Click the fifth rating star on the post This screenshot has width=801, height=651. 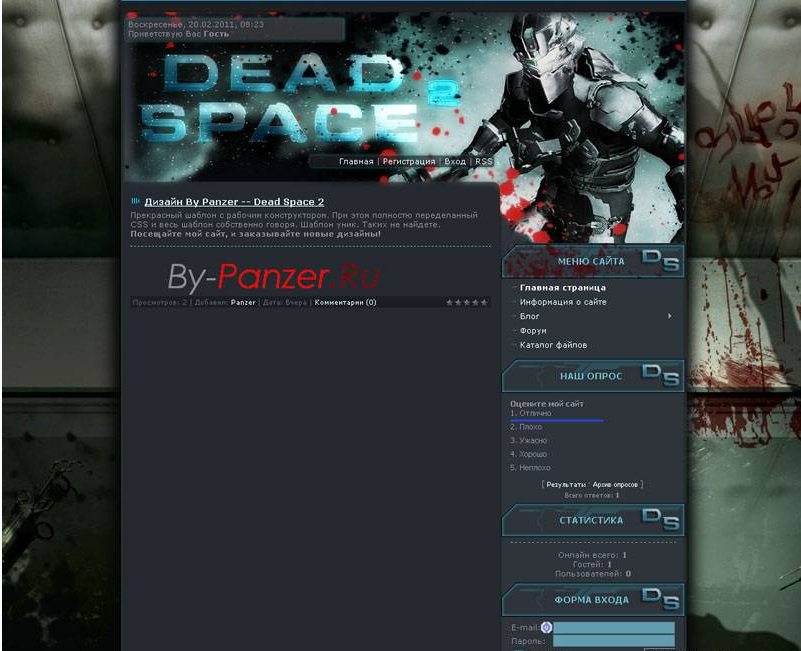click(x=482, y=300)
